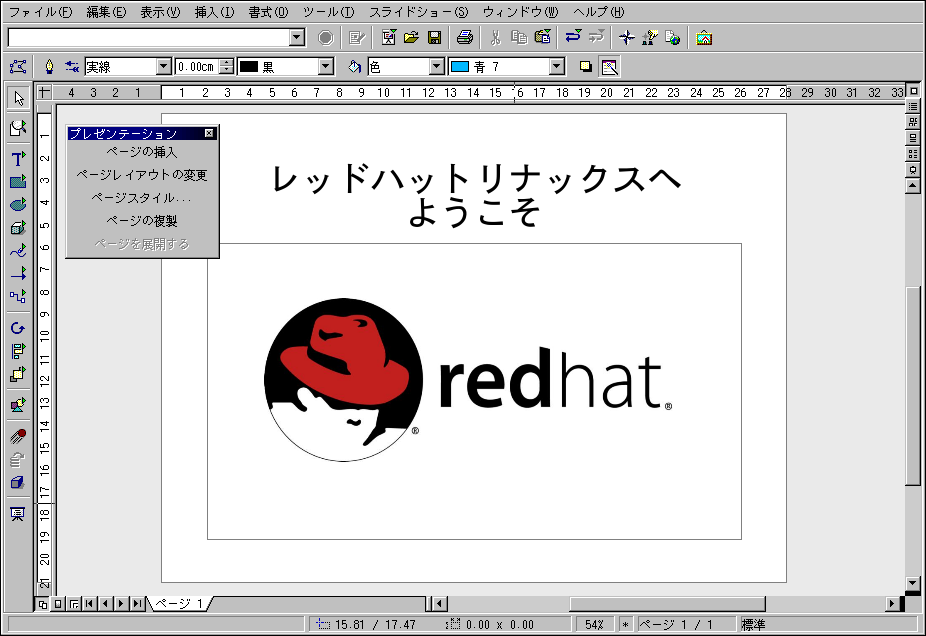Open the fill type 色 dropdown
The width and height of the screenshot is (926, 636).
(436, 67)
